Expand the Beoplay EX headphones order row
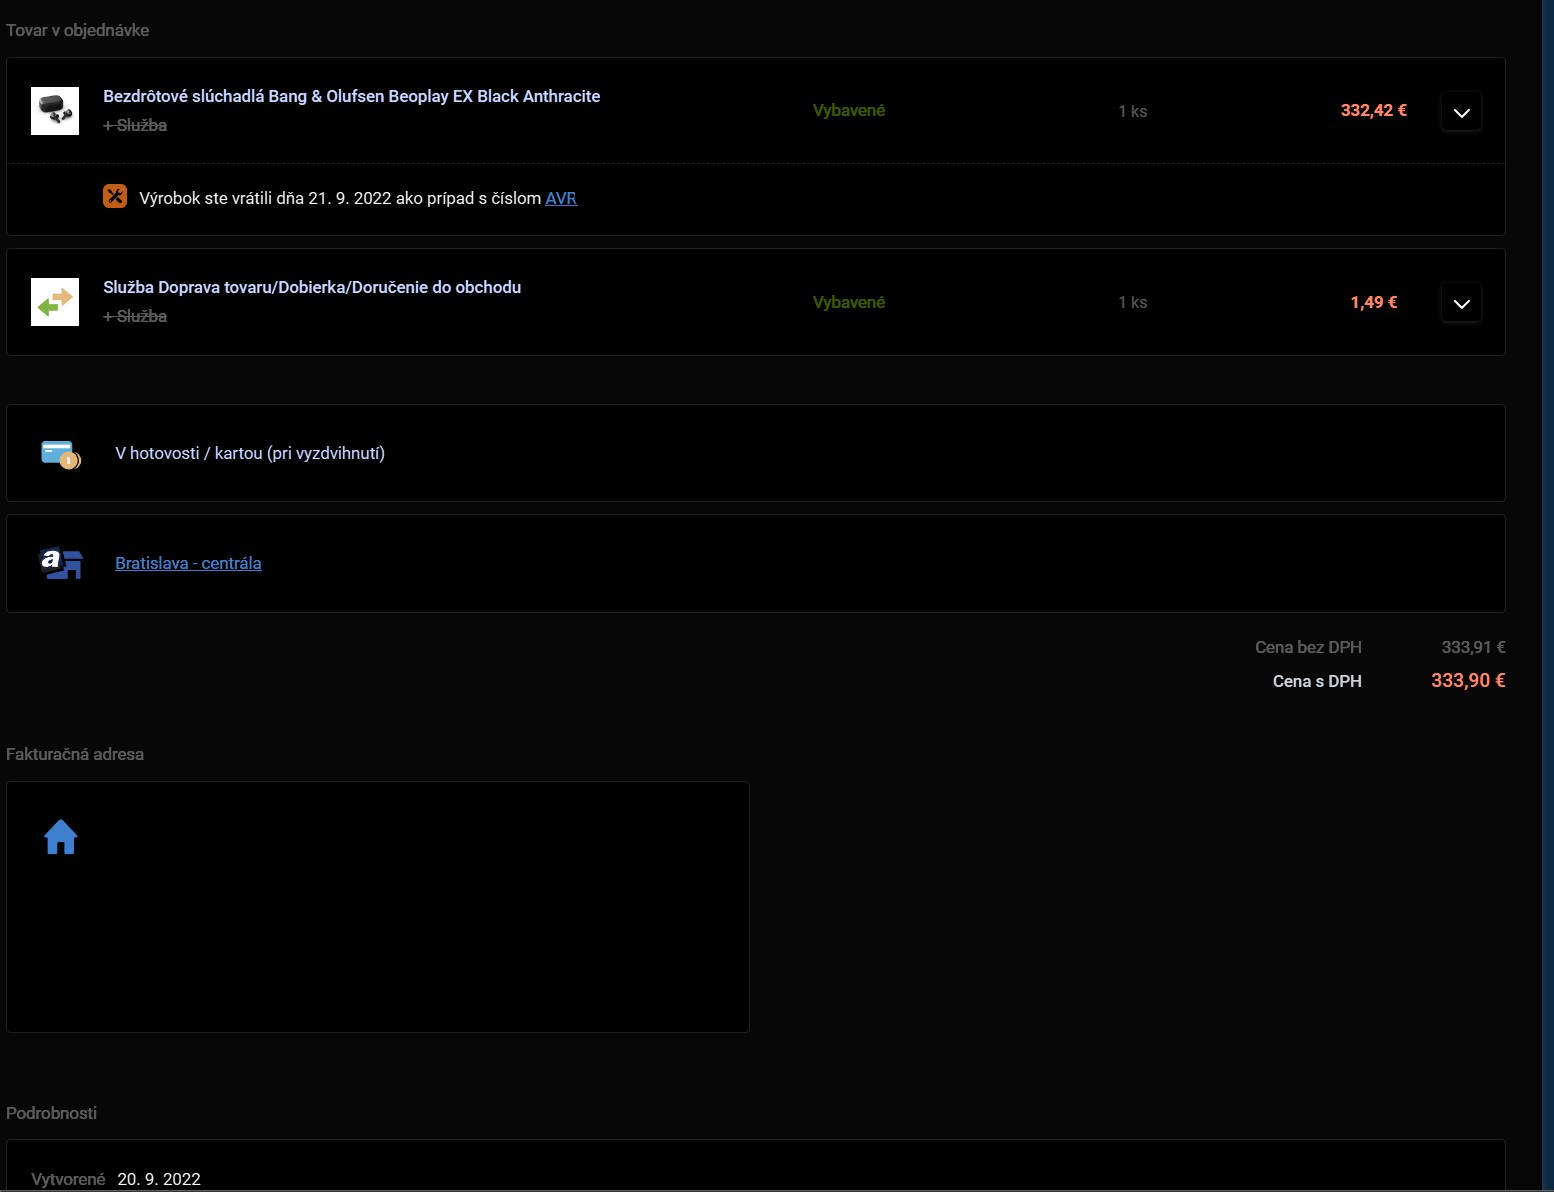Viewport: 1554px width, 1192px height. click(1461, 112)
